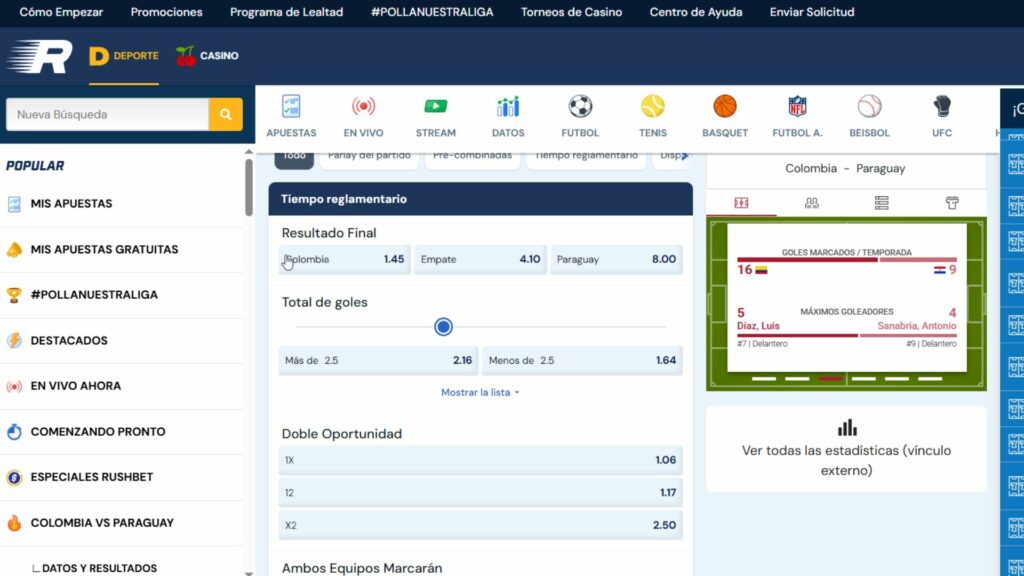
Task: Click the Rushbet R logo
Action: (40, 56)
